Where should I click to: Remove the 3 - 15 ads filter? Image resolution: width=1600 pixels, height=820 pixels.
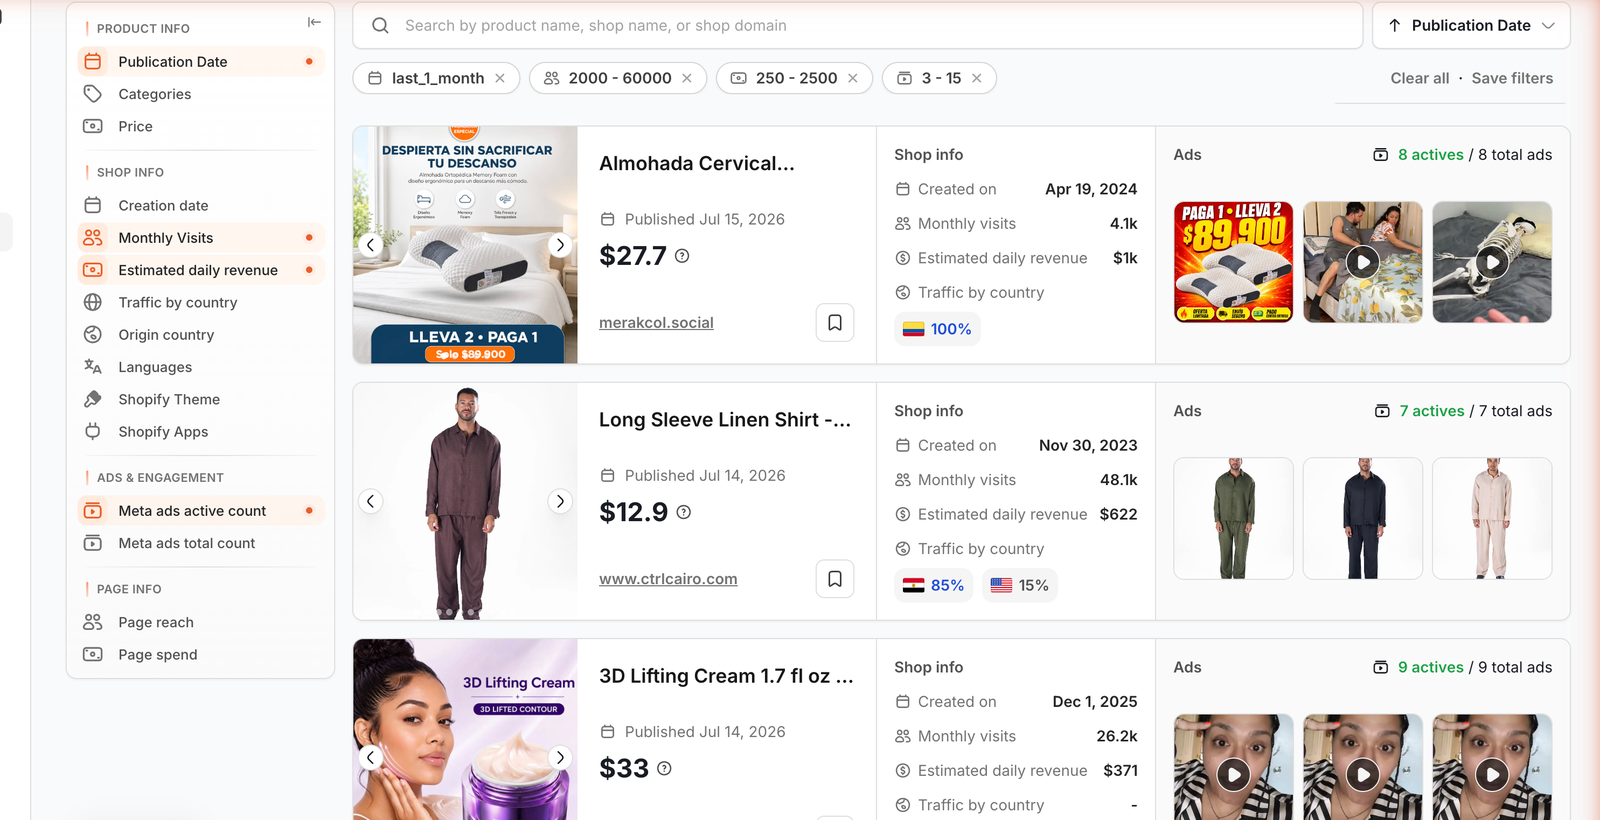pyautogui.click(x=977, y=78)
